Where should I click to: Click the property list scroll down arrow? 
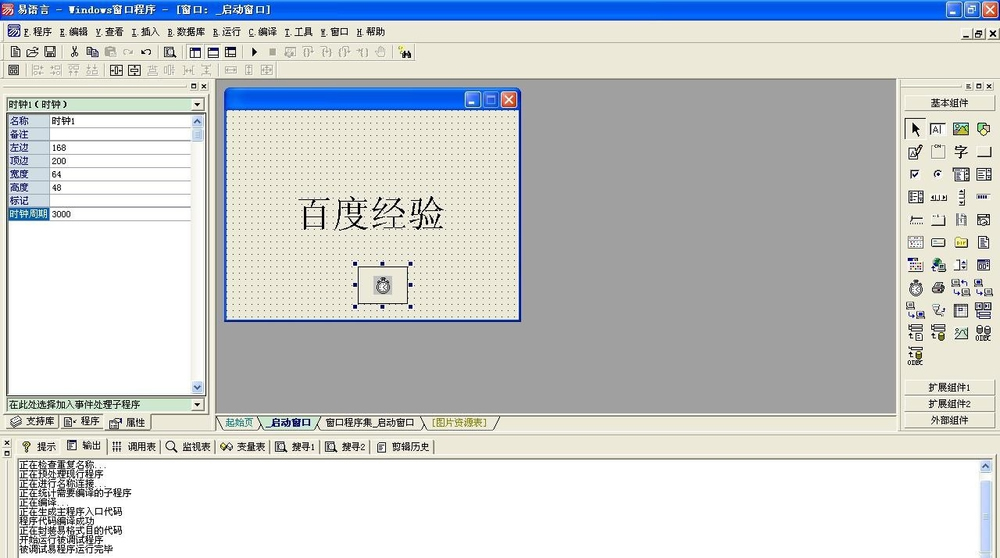tap(197, 387)
